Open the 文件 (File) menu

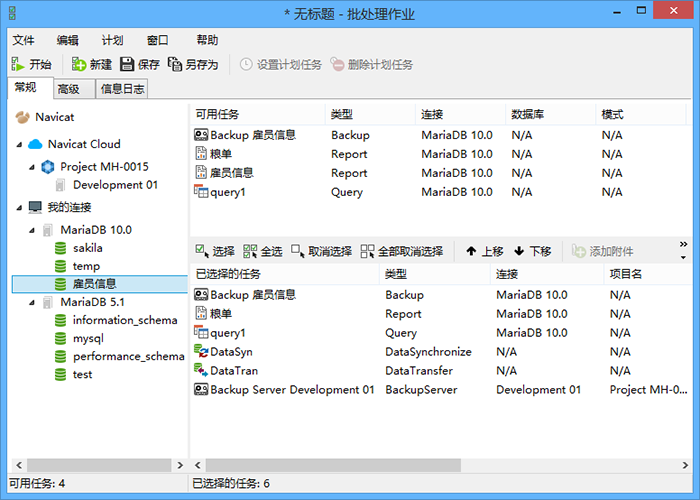coord(23,40)
